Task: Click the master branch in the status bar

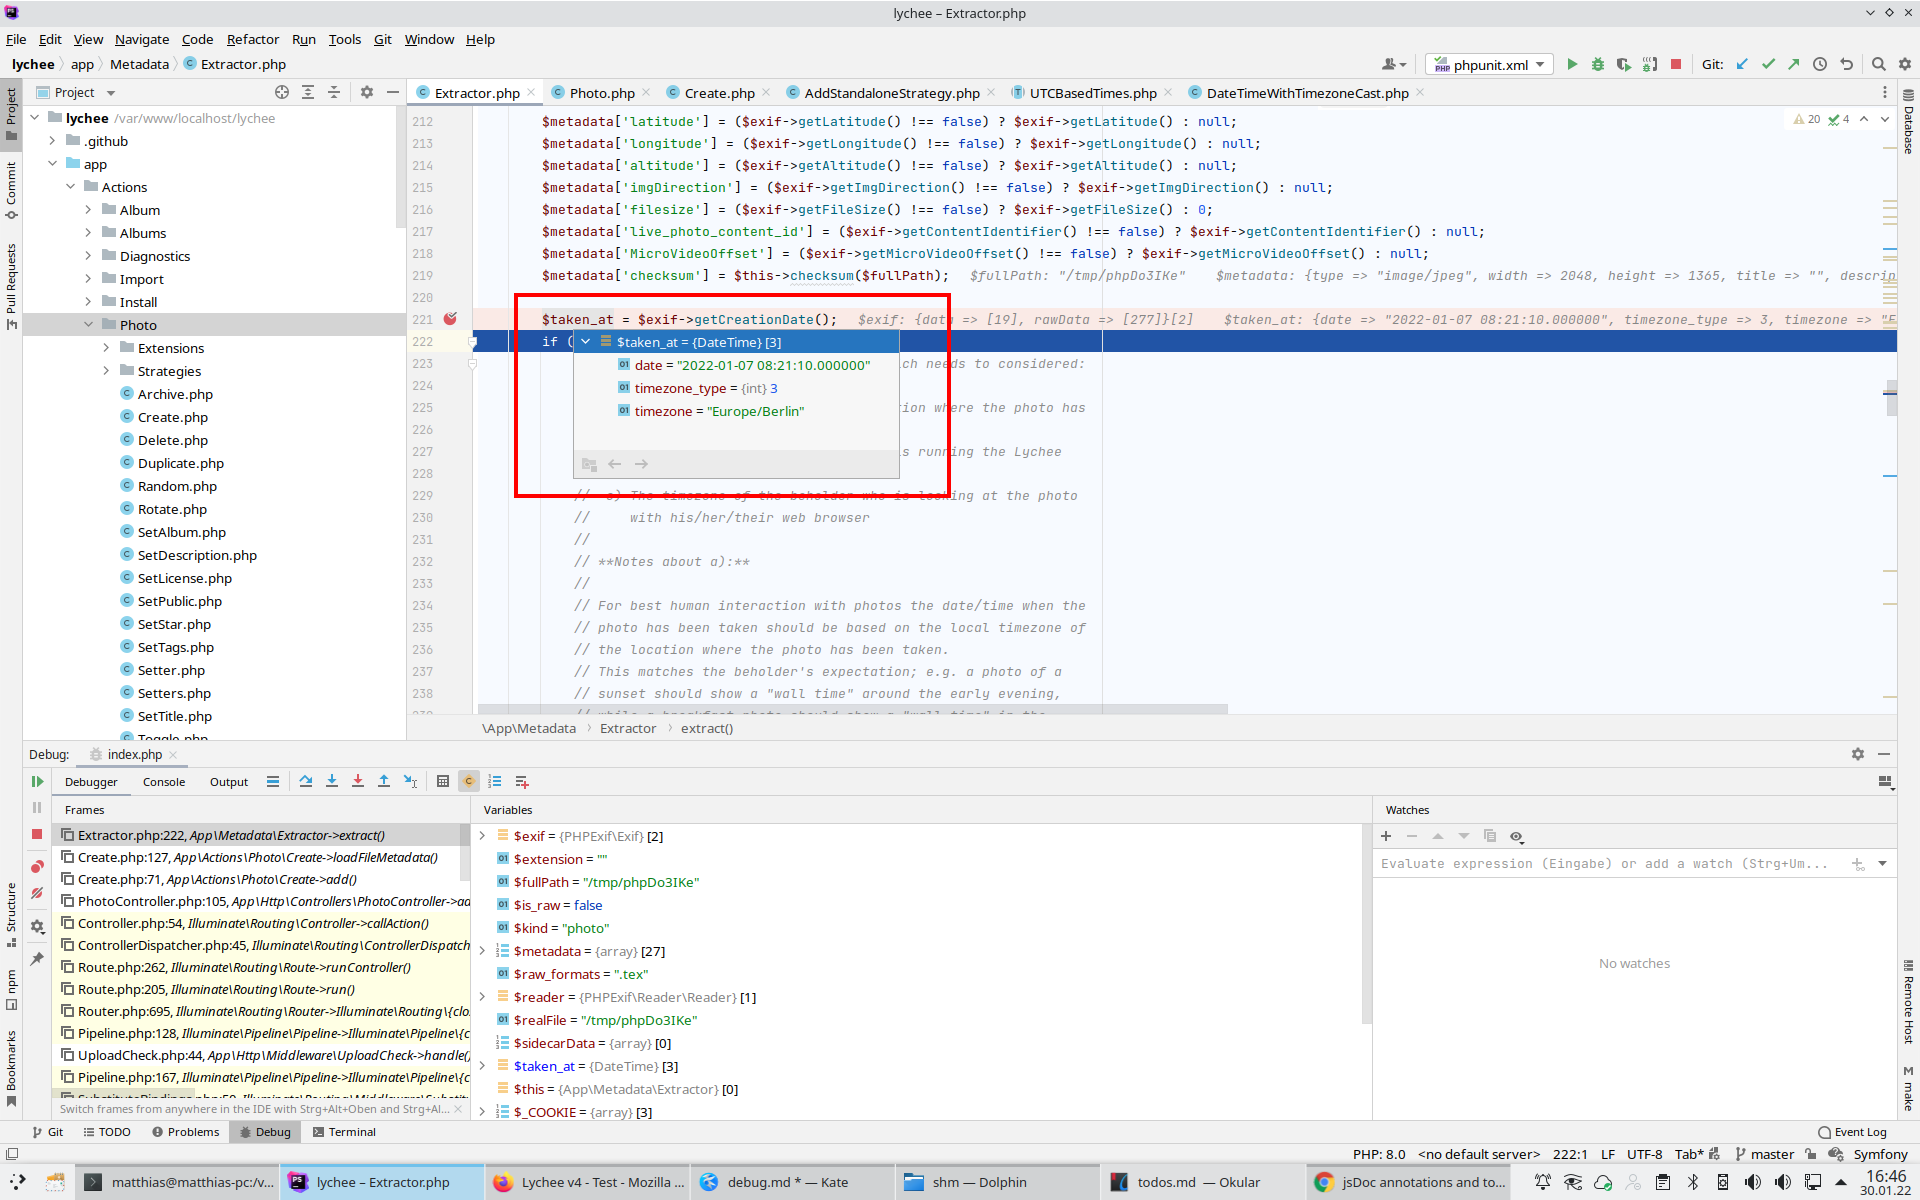Action: [x=1772, y=1154]
